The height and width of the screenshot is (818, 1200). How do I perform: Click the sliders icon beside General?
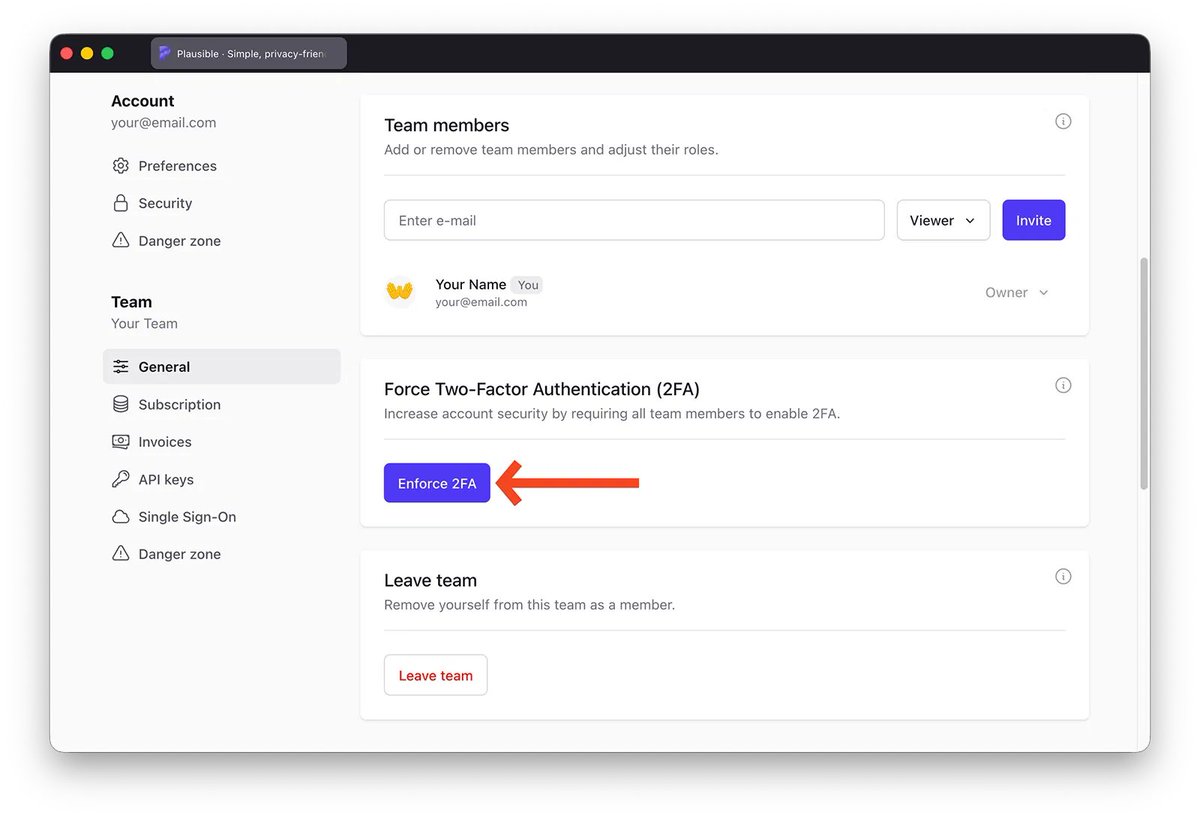tap(121, 367)
